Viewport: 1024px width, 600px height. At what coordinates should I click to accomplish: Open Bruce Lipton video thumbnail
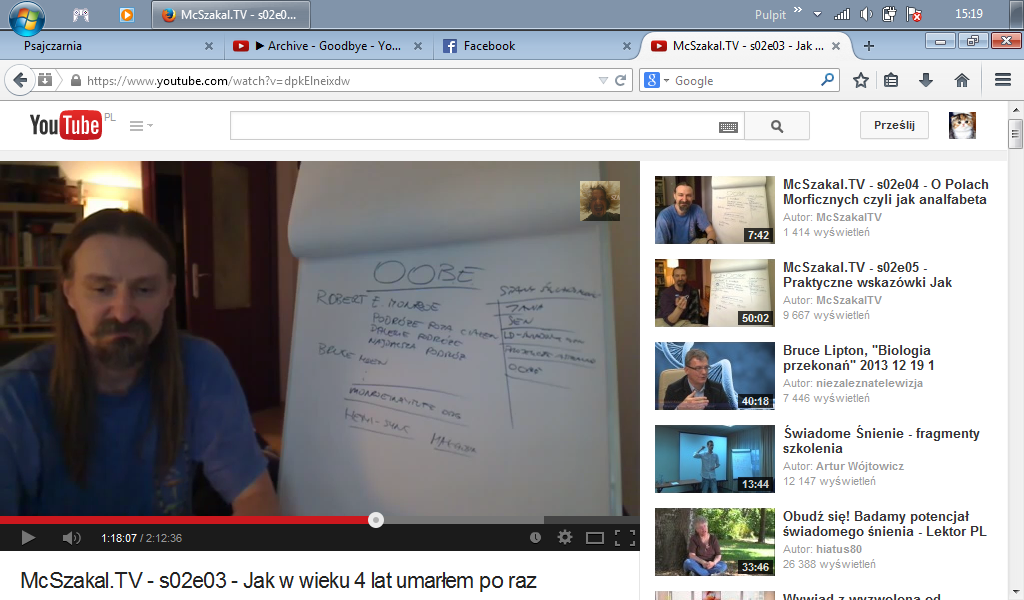714,375
